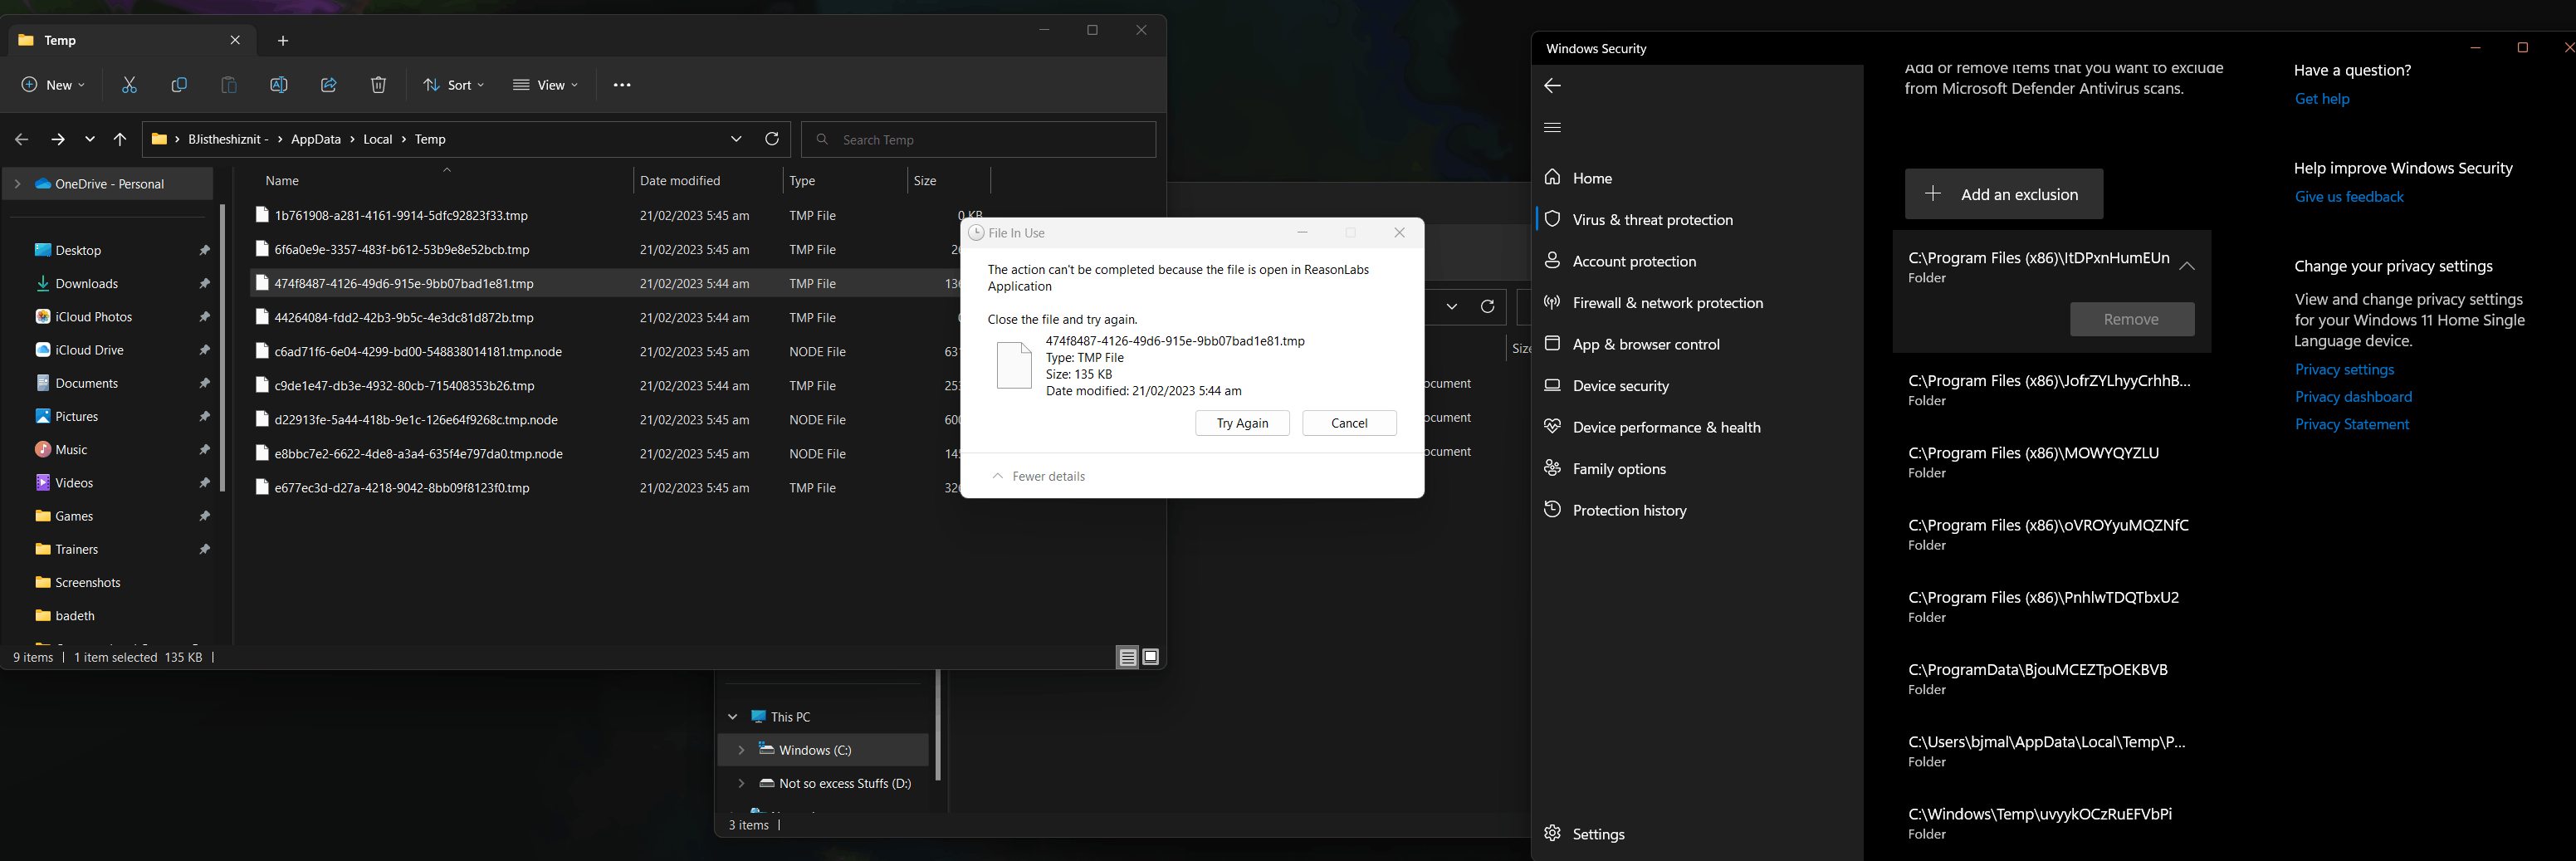
Task: Click Get help link
Action: [2322, 99]
